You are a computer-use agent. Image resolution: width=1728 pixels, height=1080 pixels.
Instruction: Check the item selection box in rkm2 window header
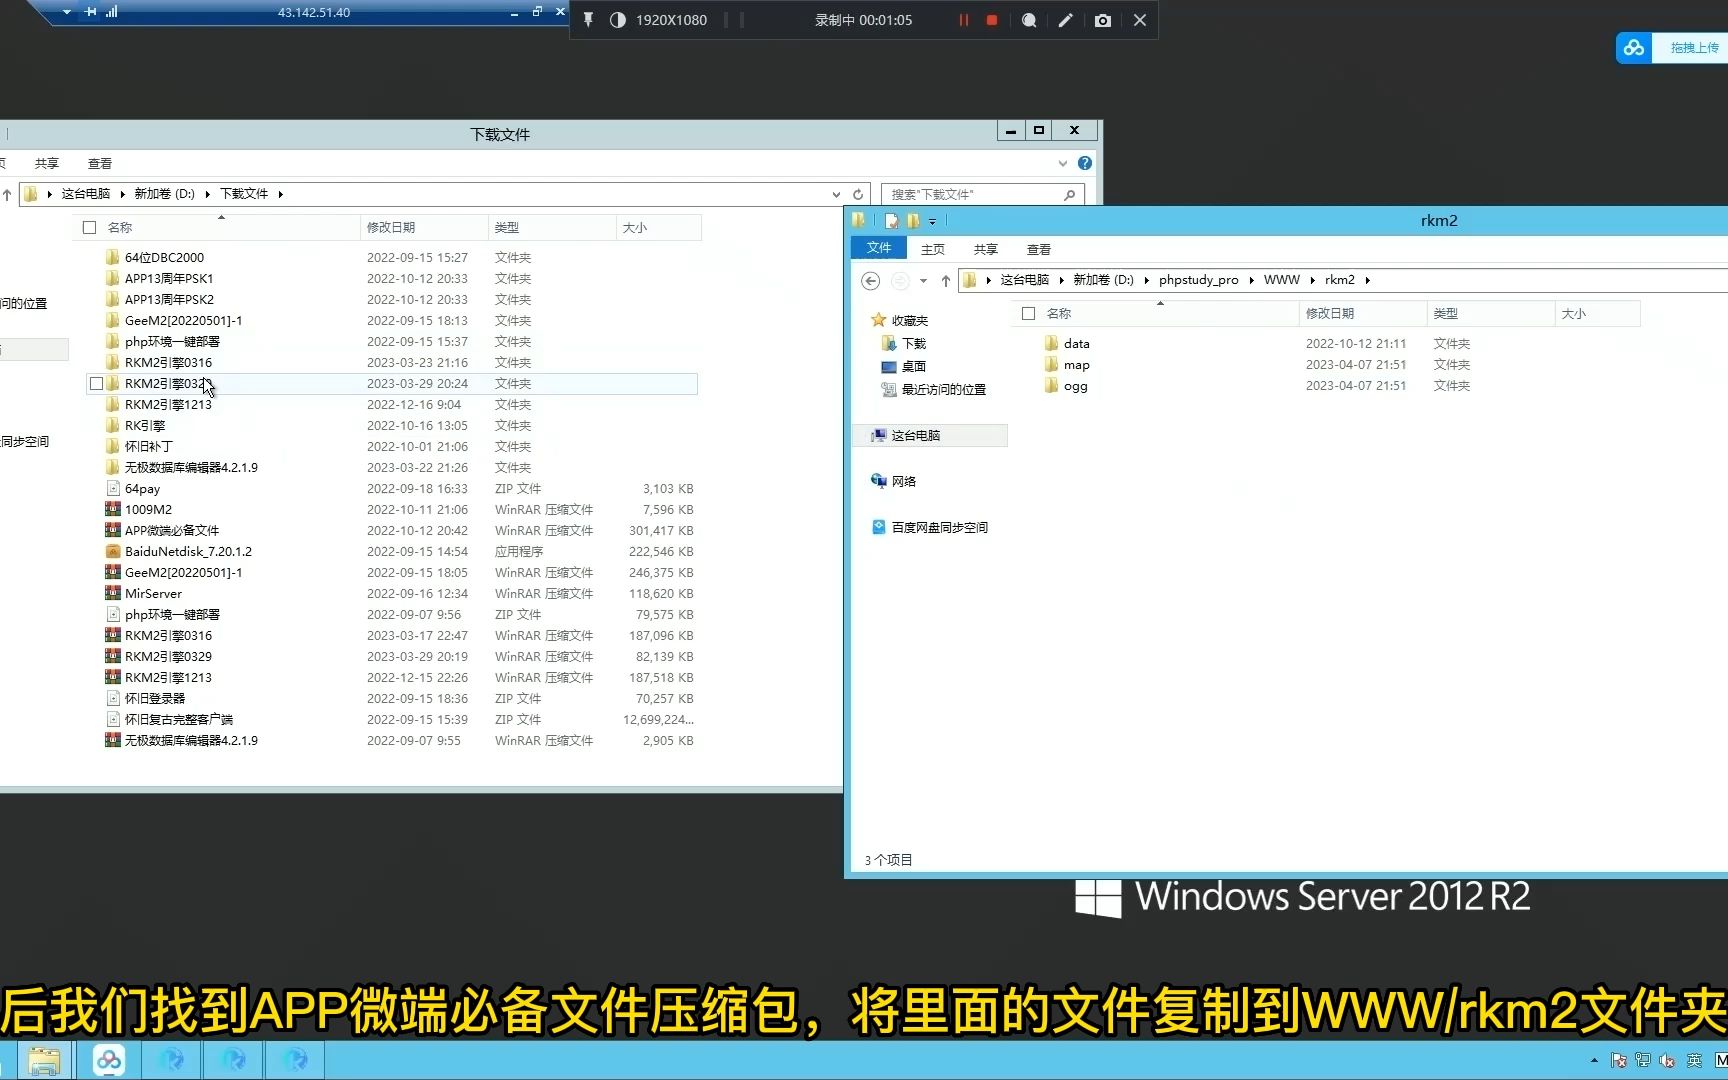click(x=1028, y=313)
